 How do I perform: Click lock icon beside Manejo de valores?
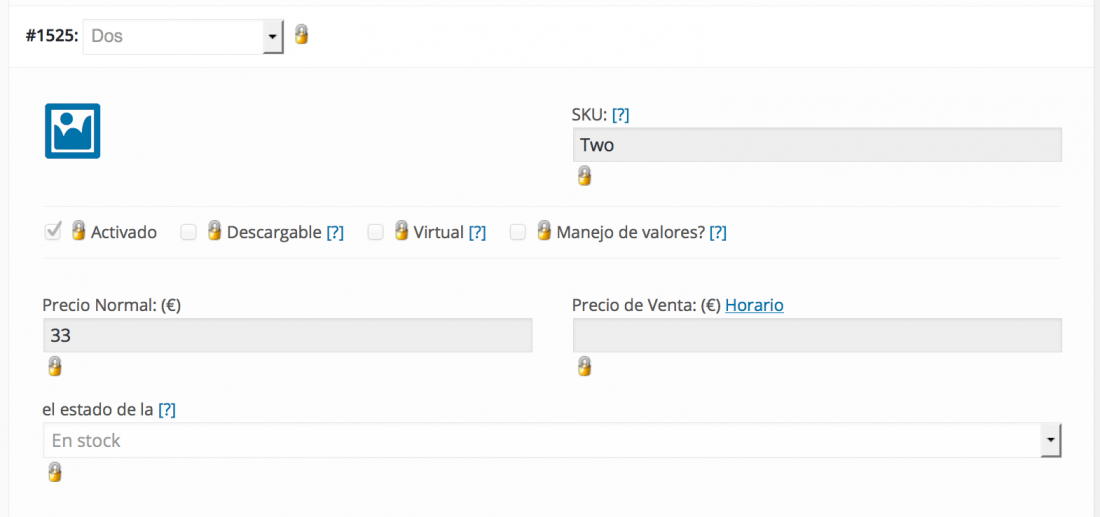pyautogui.click(x=544, y=231)
